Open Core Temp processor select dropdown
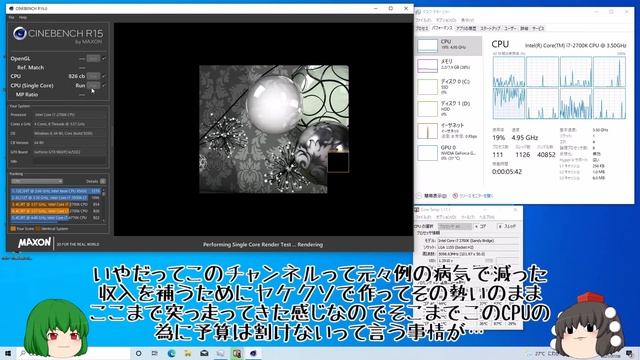 [455, 226]
